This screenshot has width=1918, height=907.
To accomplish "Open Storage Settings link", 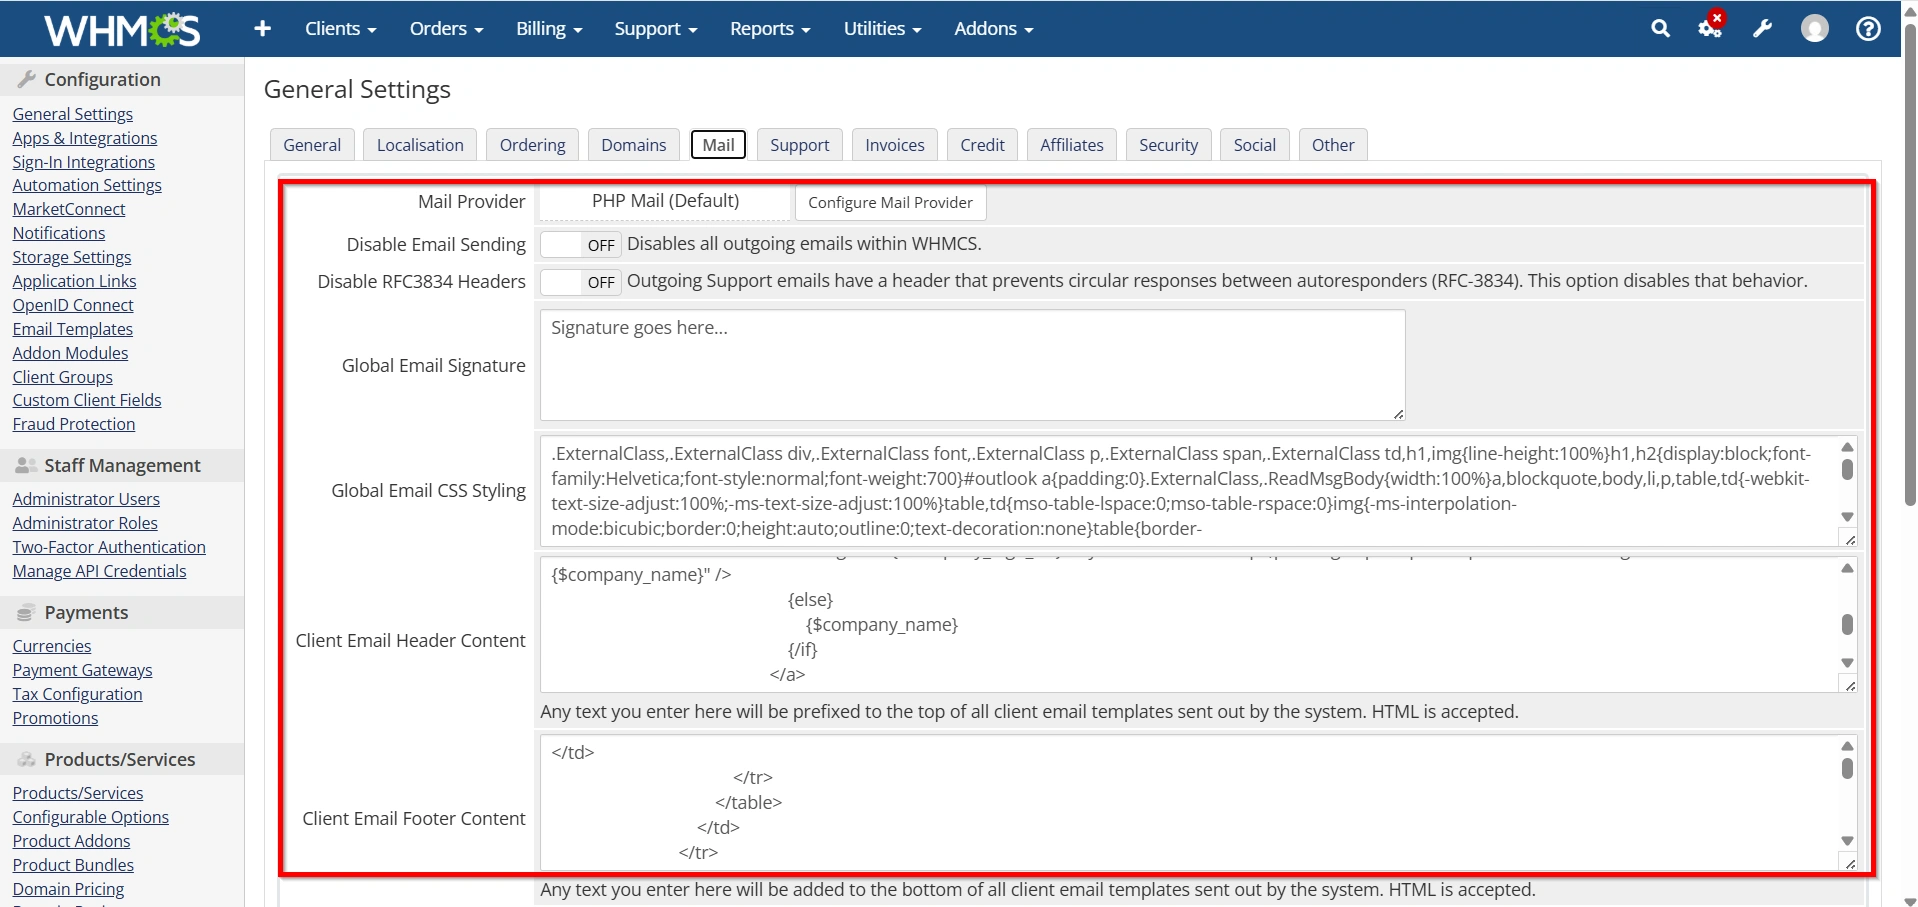I will (72, 257).
